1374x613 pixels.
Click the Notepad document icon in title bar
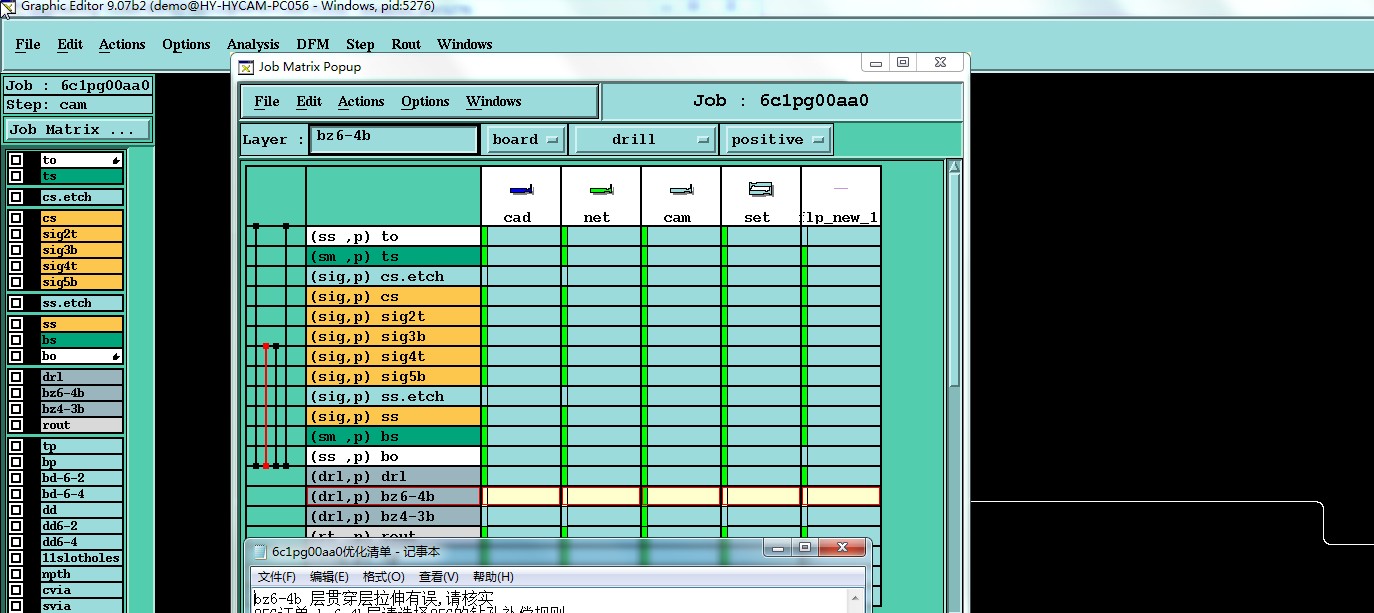click(x=259, y=551)
